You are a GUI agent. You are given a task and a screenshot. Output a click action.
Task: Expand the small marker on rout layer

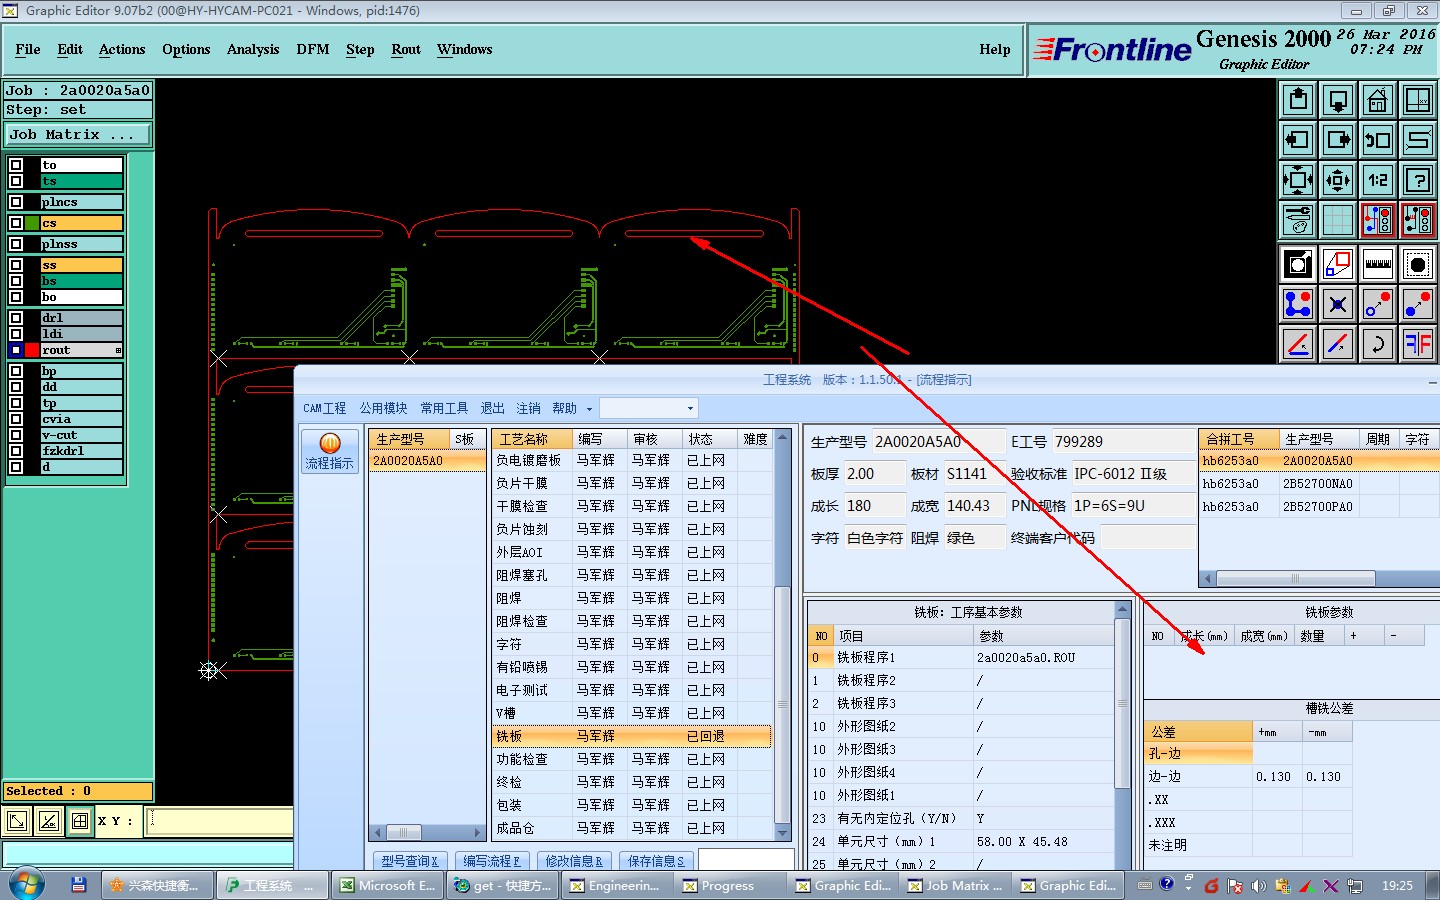[118, 350]
